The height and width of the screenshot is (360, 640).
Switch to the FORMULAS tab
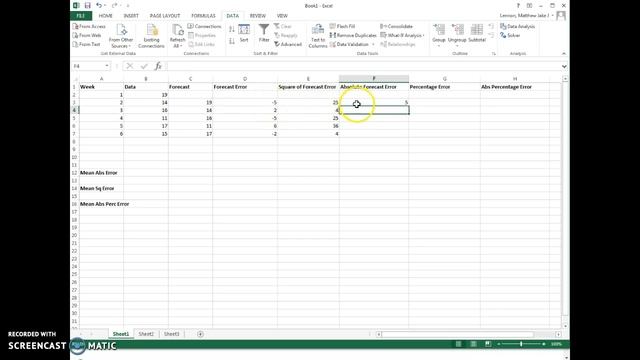click(203, 16)
